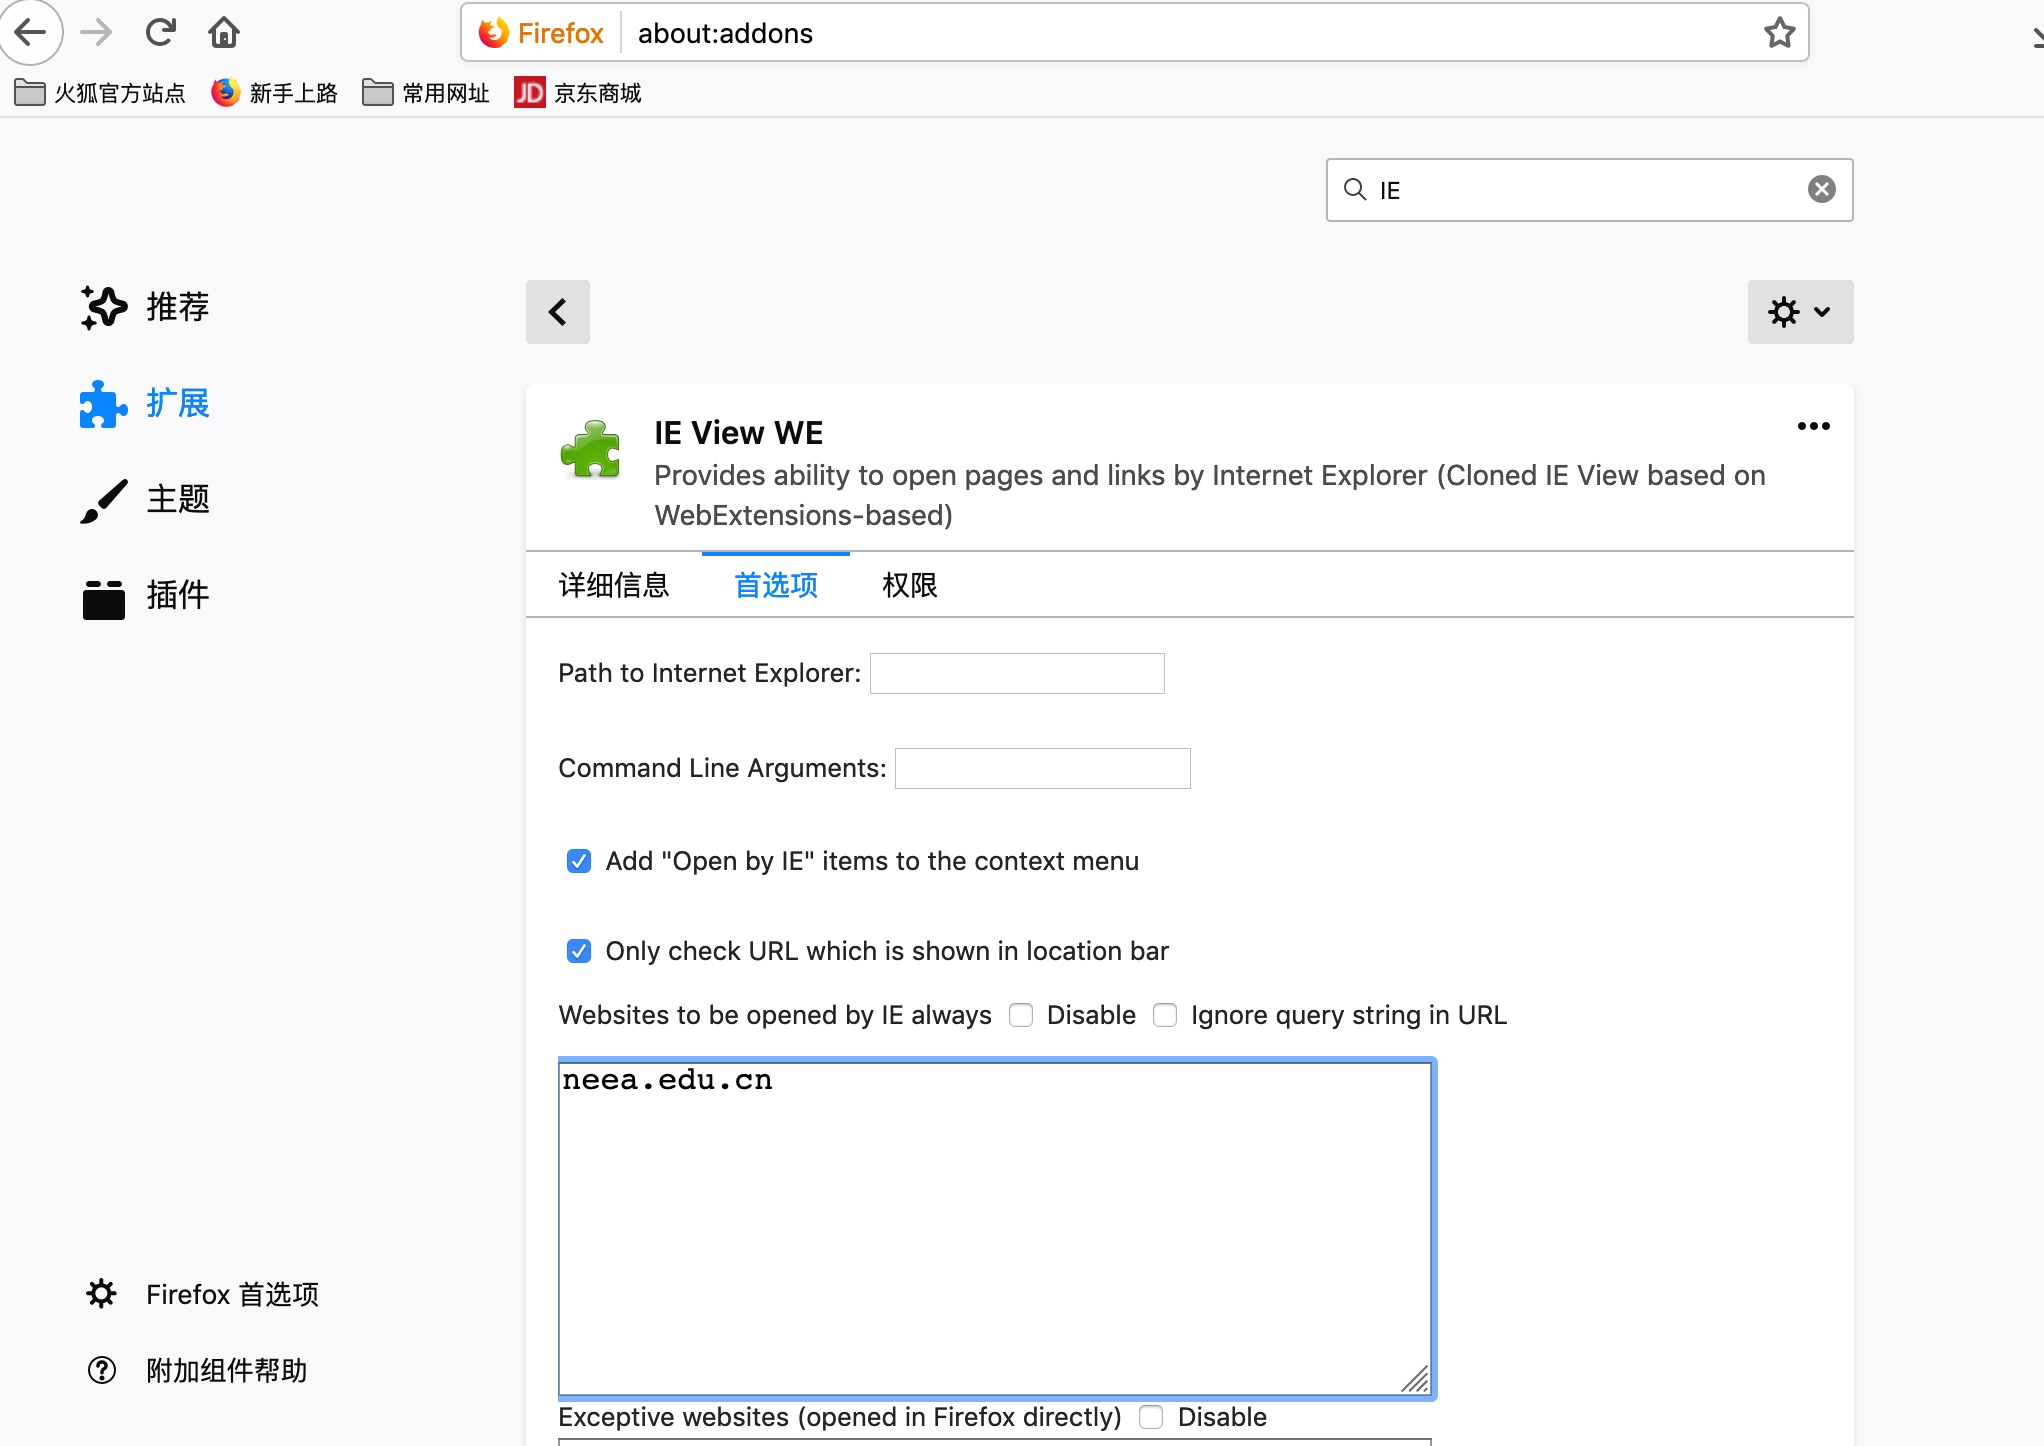Screen dimensions: 2044x1446
Task: Click the IE View WE puzzle icon
Action: (x=591, y=449)
